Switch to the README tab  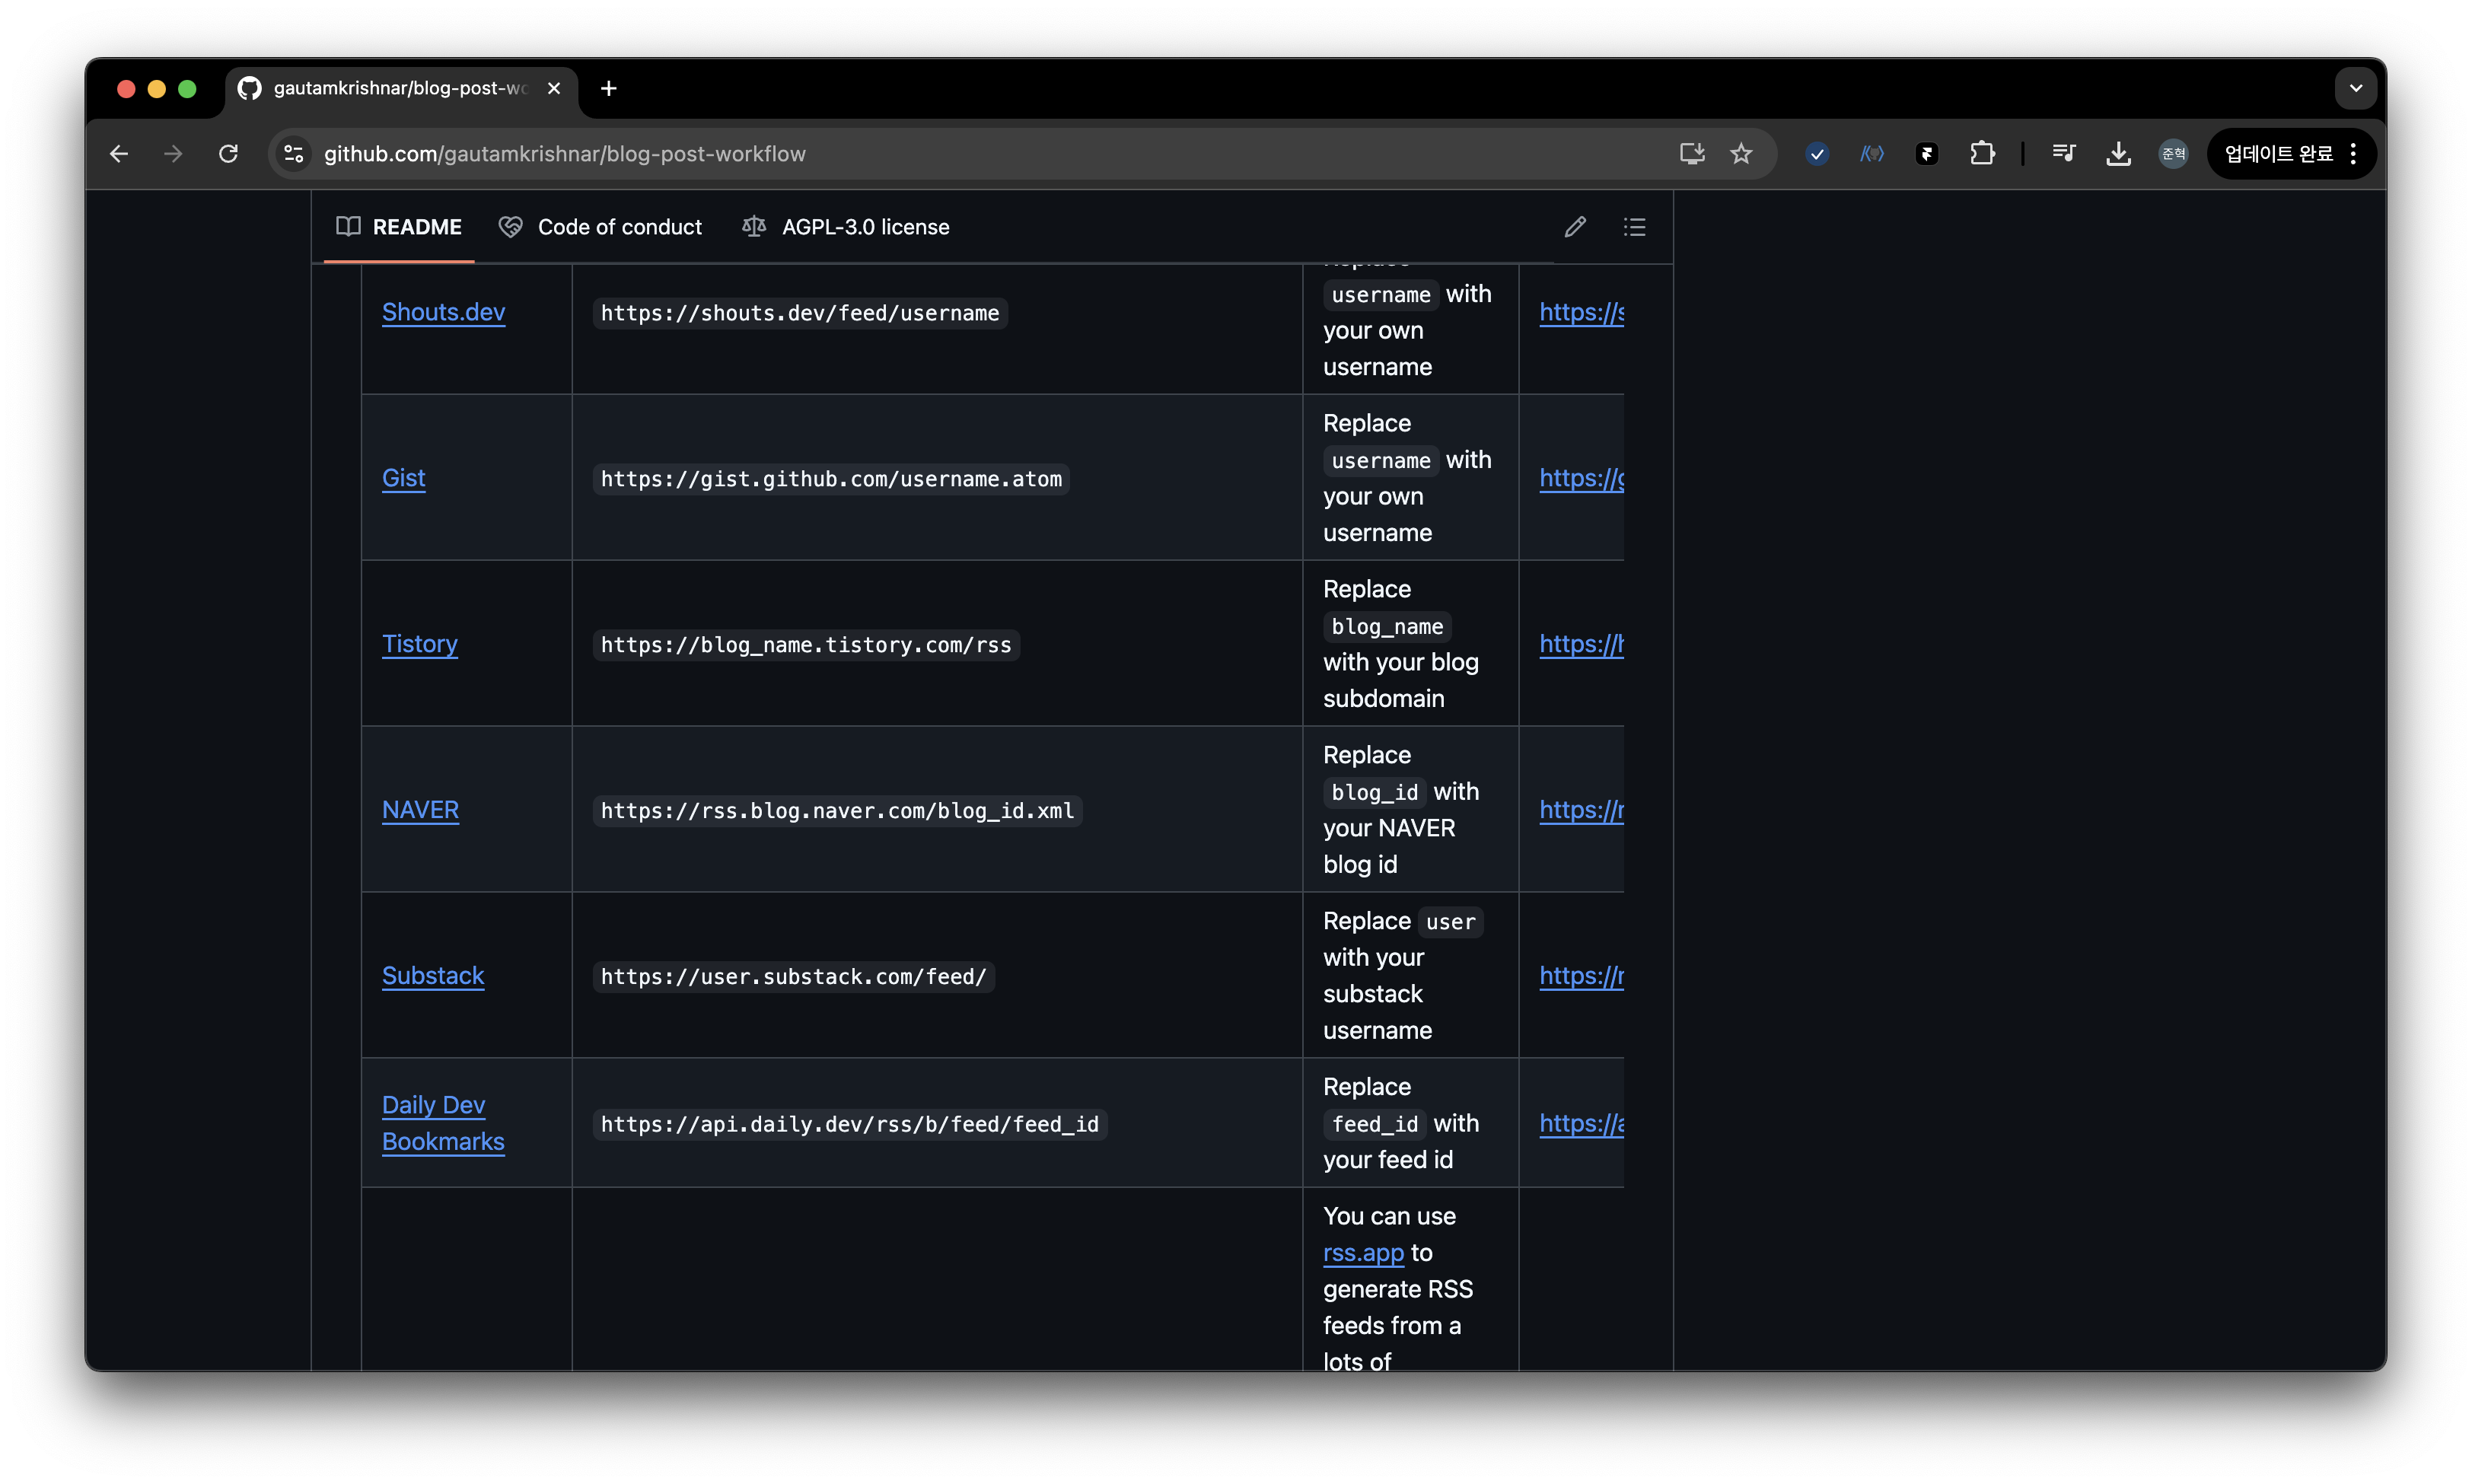coord(399,227)
